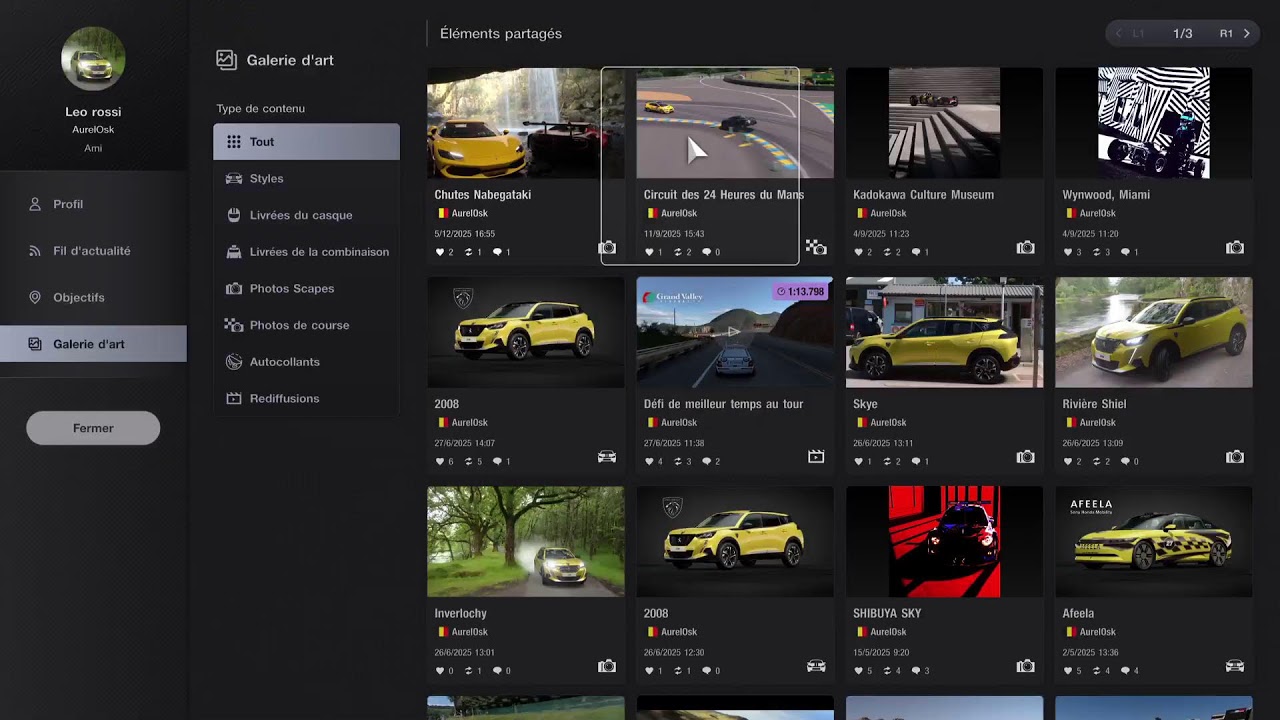Click the sticker icon beside Autocollants

coord(234,362)
